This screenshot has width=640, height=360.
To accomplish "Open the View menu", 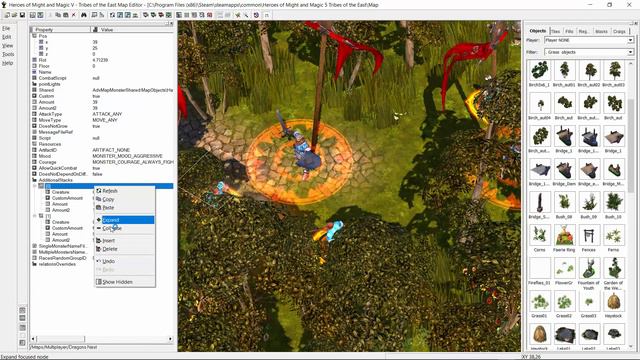I will point(8,46).
